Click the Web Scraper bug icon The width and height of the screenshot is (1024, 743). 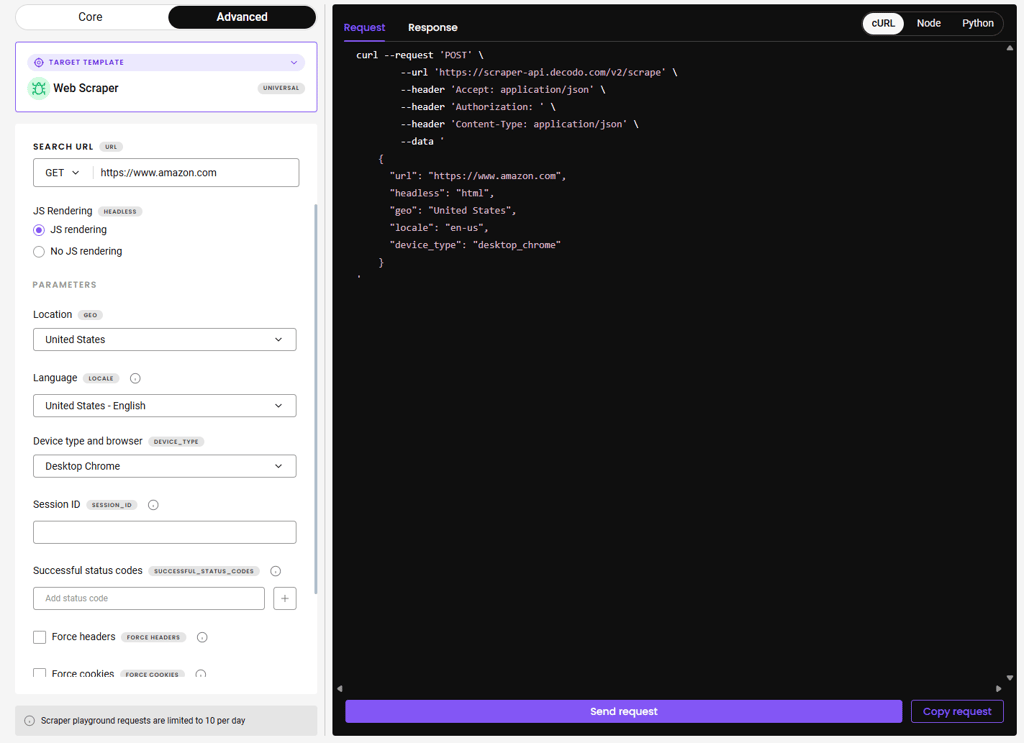[39, 88]
